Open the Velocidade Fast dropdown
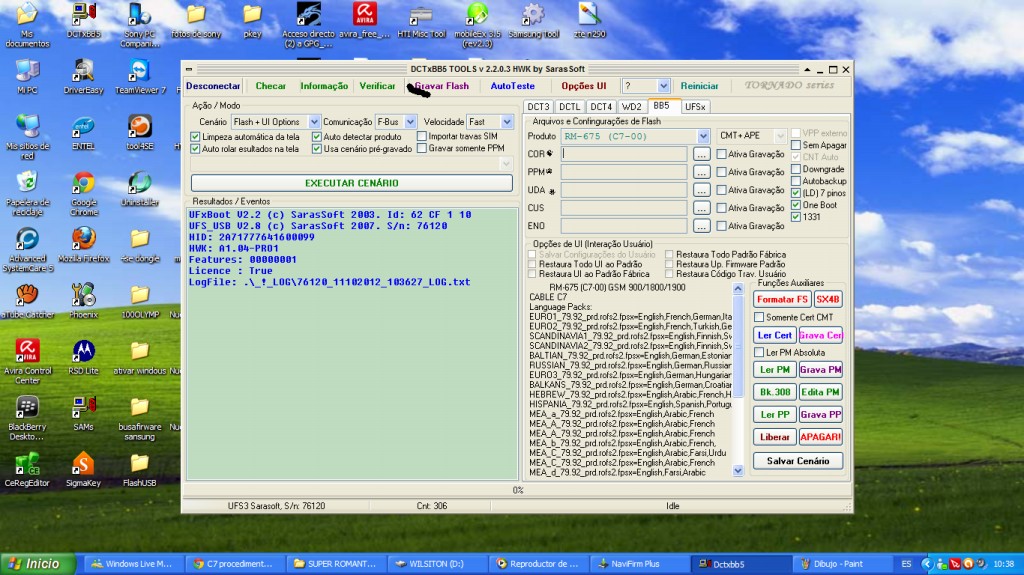This screenshot has height=575, width=1024. (507, 122)
